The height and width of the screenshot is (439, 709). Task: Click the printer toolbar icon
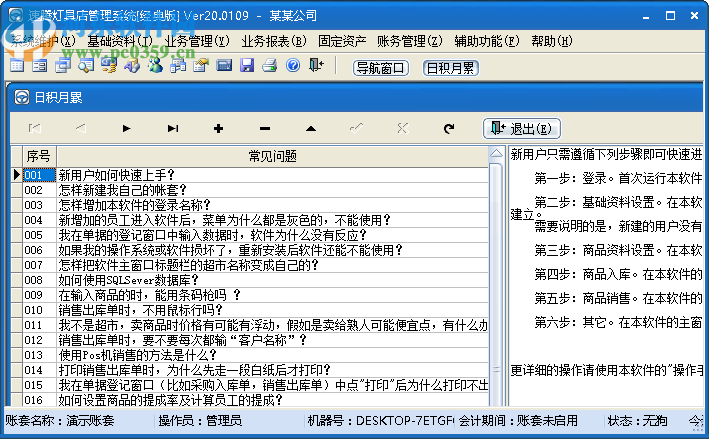click(270, 66)
